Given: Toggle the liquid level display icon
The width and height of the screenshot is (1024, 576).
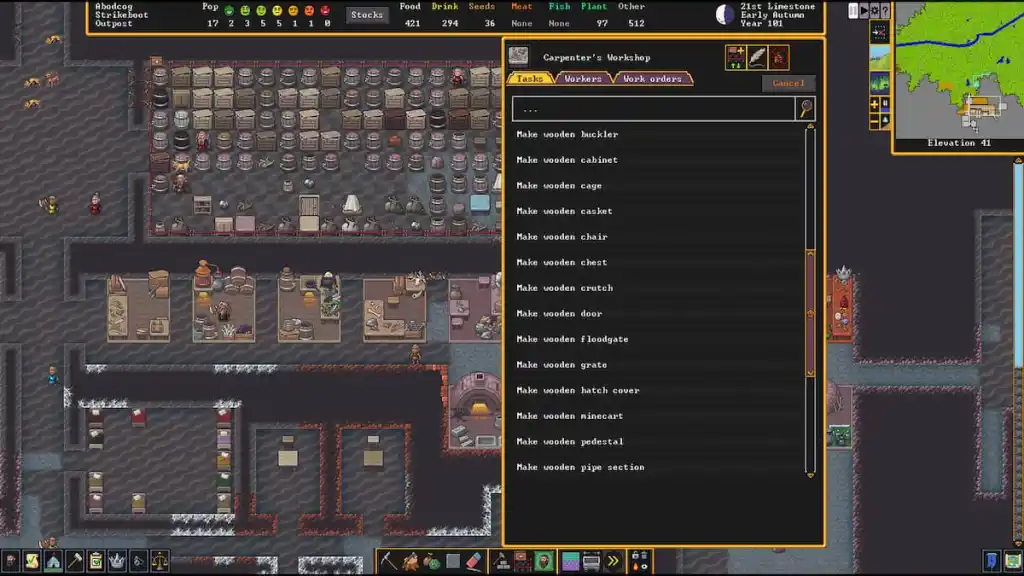Looking at the screenshot, I should click(885, 104).
